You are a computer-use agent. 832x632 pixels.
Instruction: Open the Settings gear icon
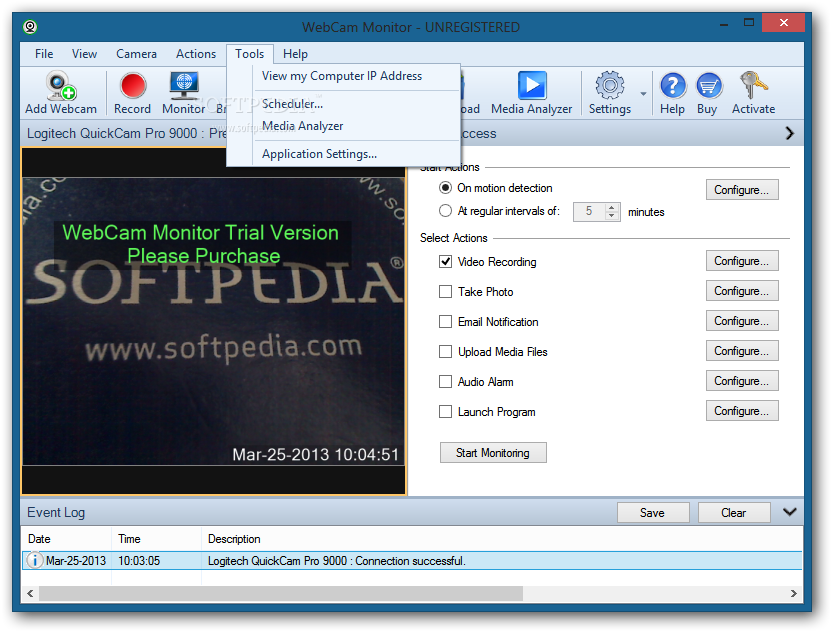tap(610, 85)
